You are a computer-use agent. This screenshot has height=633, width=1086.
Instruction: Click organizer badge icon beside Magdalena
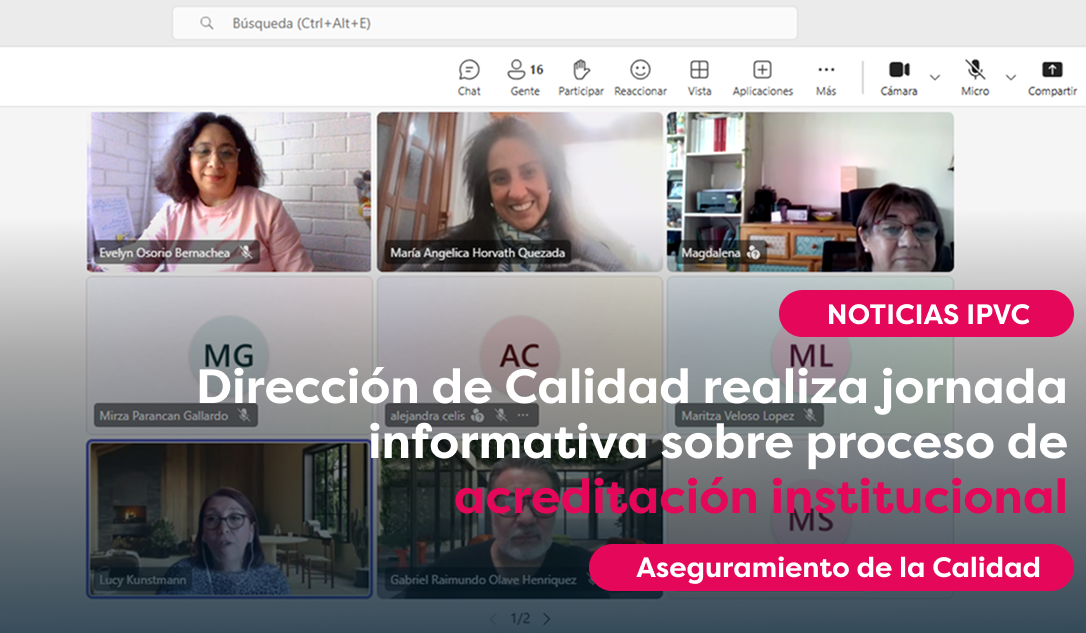click(x=754, y=254)
